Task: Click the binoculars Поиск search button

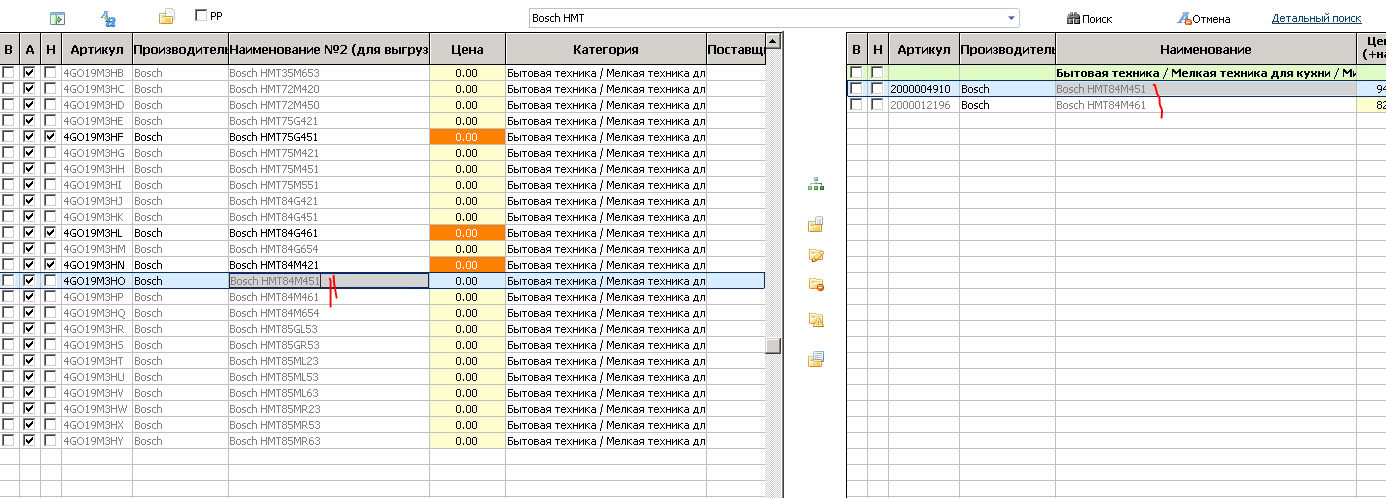Action: [1089, 18]
